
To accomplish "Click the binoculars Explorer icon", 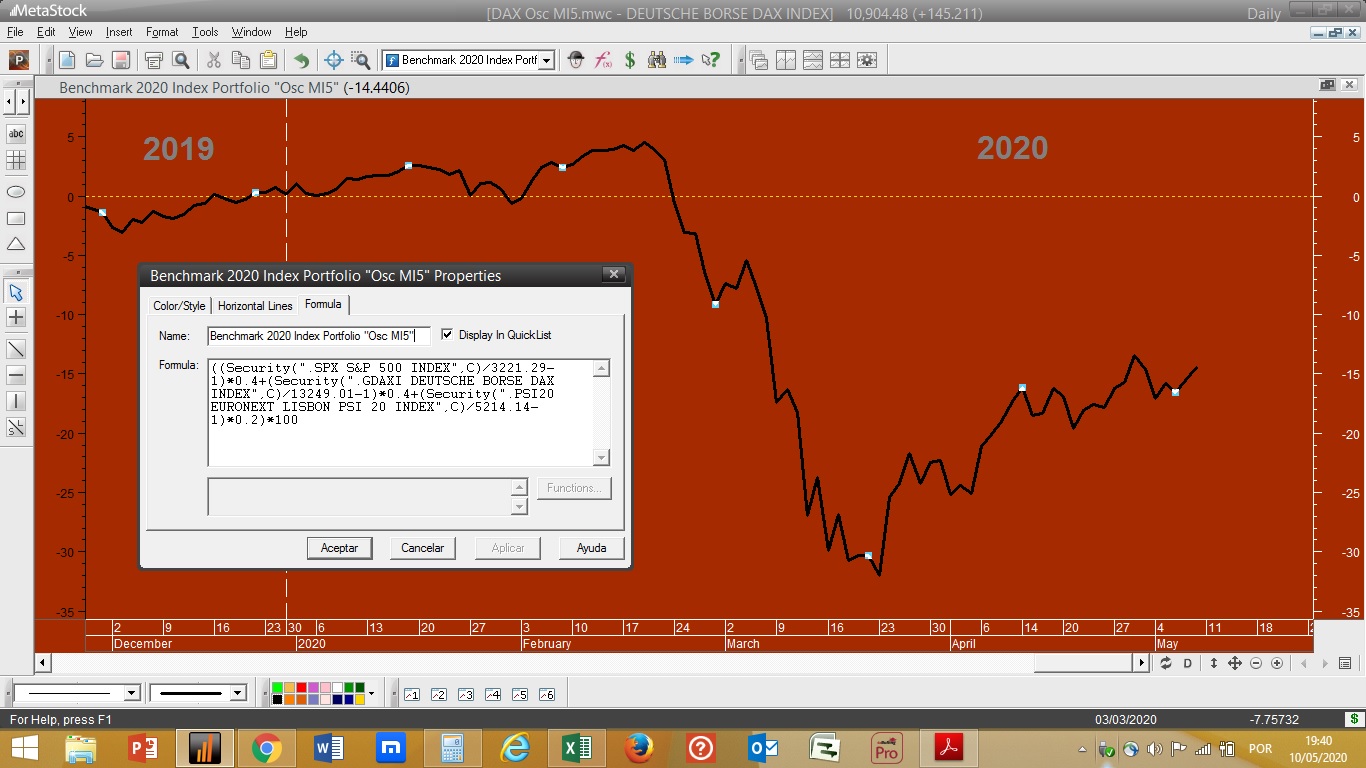I will click(657, 60).
